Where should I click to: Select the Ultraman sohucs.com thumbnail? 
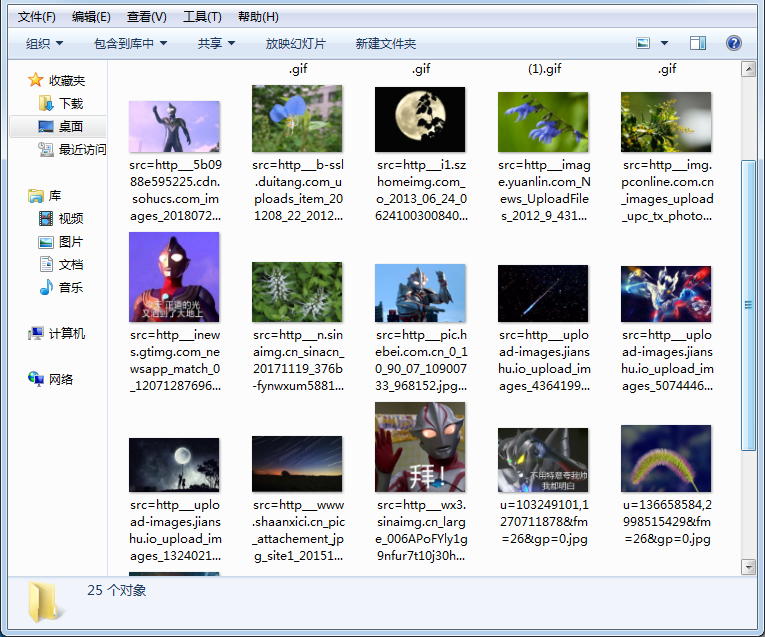tap(174, 126)
